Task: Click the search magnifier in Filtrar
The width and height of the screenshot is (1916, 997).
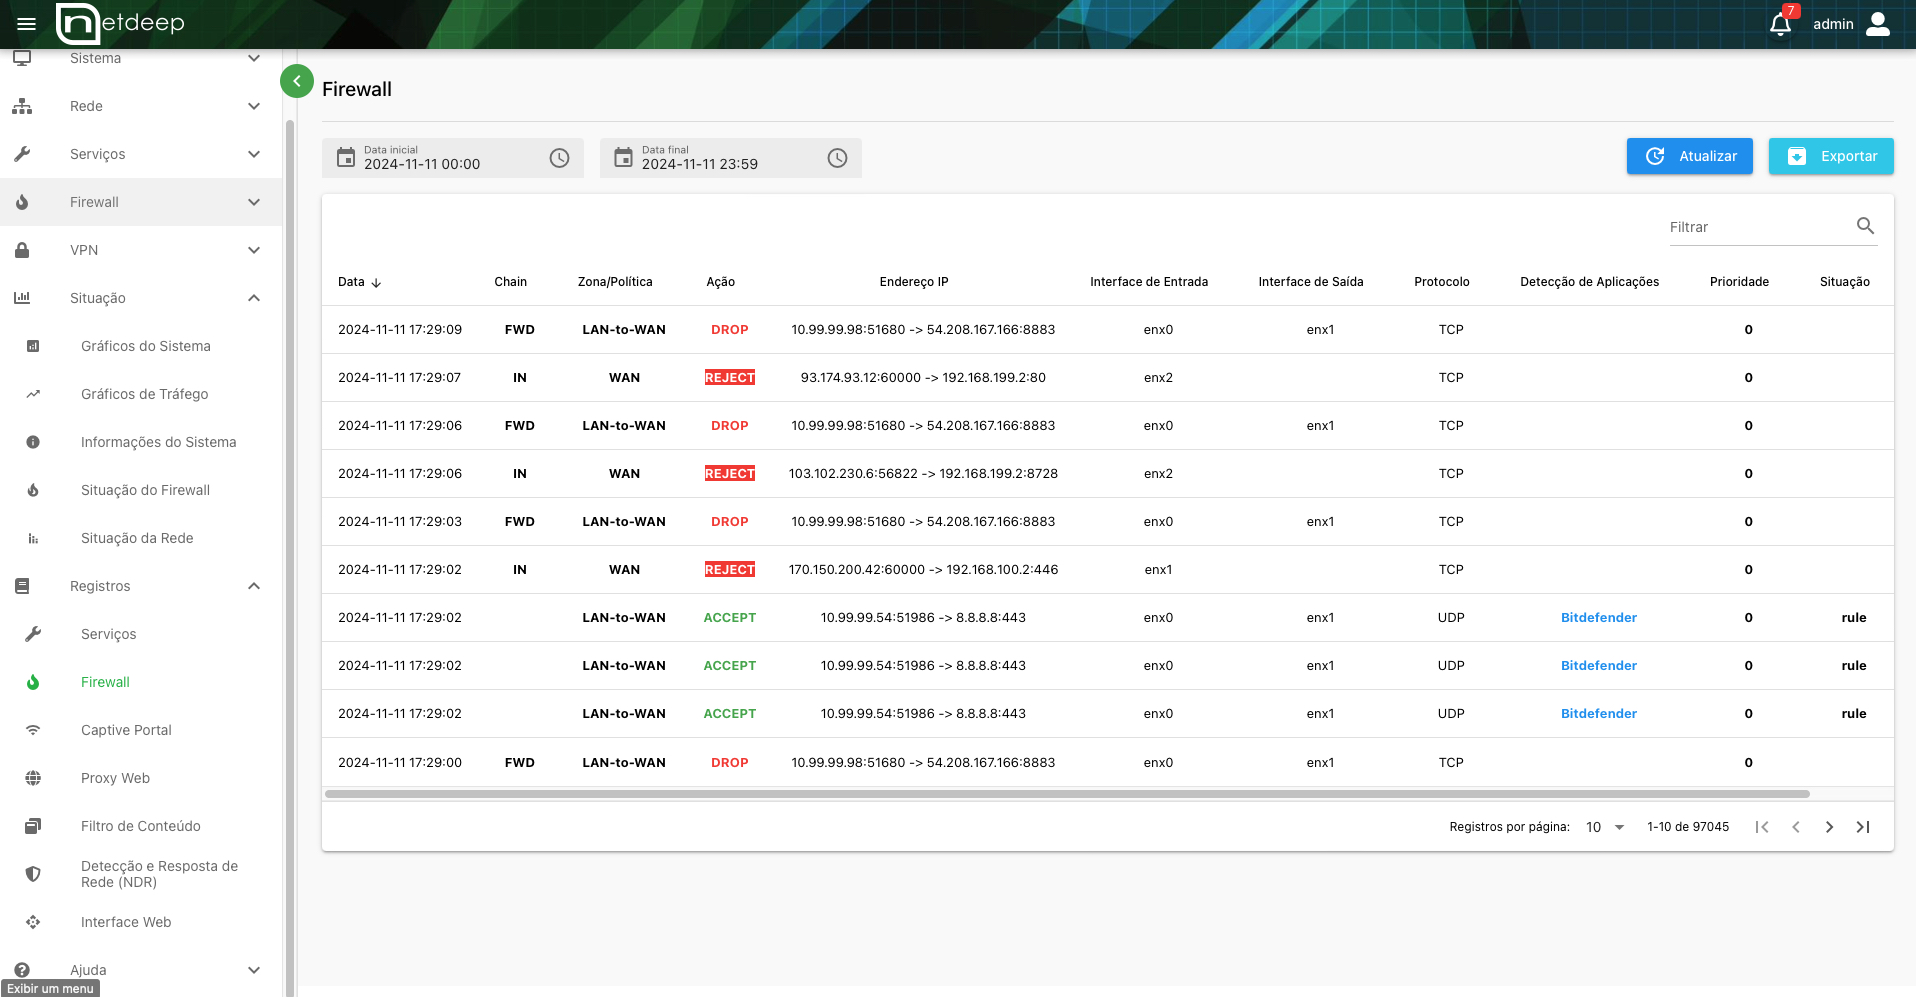Action: 1865,226
